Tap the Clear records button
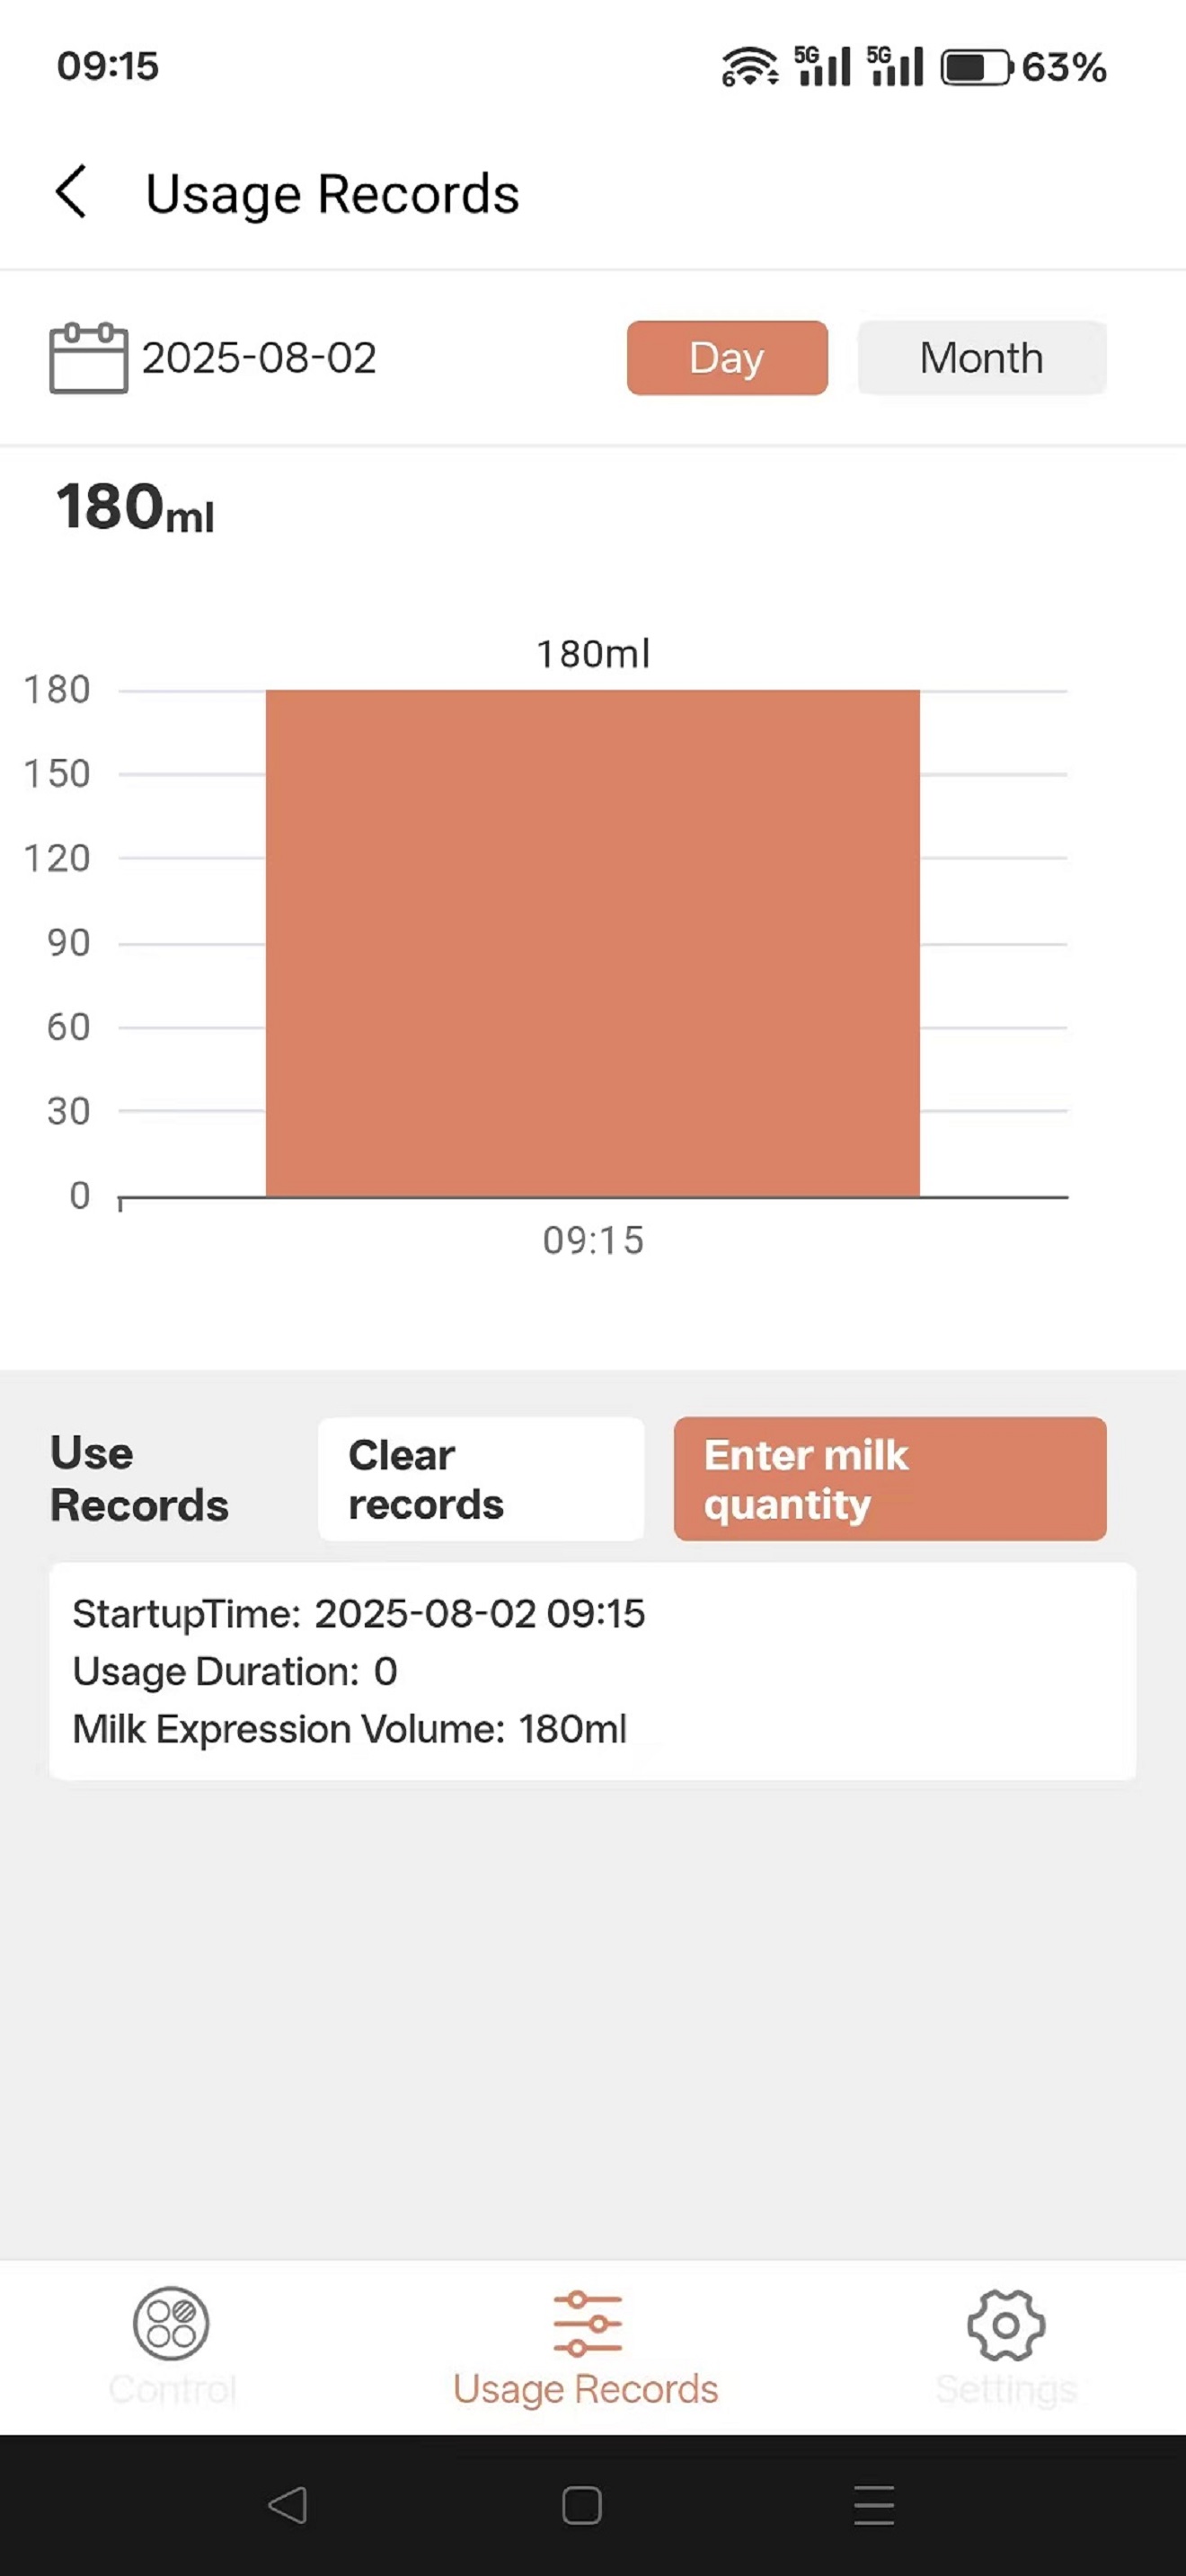 [481, 1479]
